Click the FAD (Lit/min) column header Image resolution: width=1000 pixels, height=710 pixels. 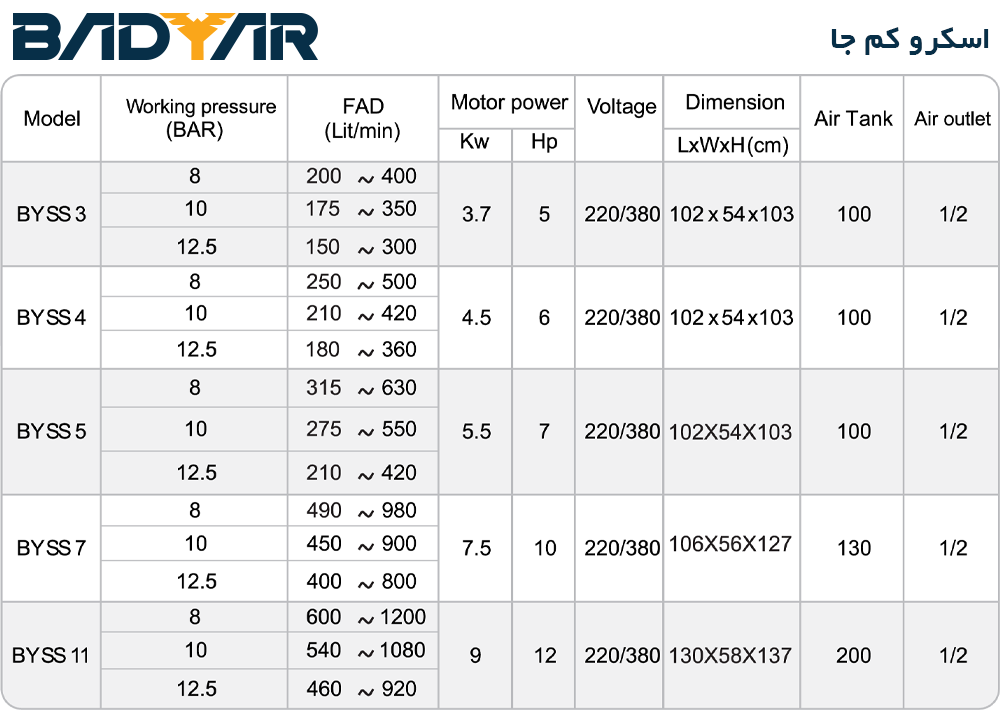[362, 118]
